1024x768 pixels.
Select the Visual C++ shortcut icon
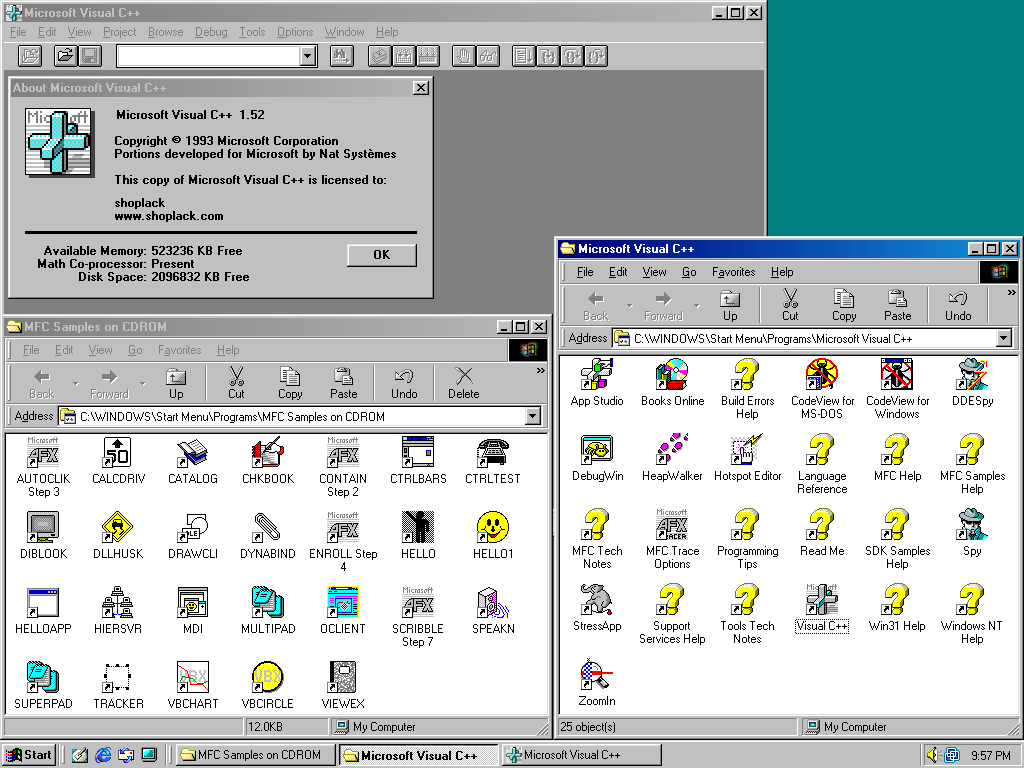(822, 599)
